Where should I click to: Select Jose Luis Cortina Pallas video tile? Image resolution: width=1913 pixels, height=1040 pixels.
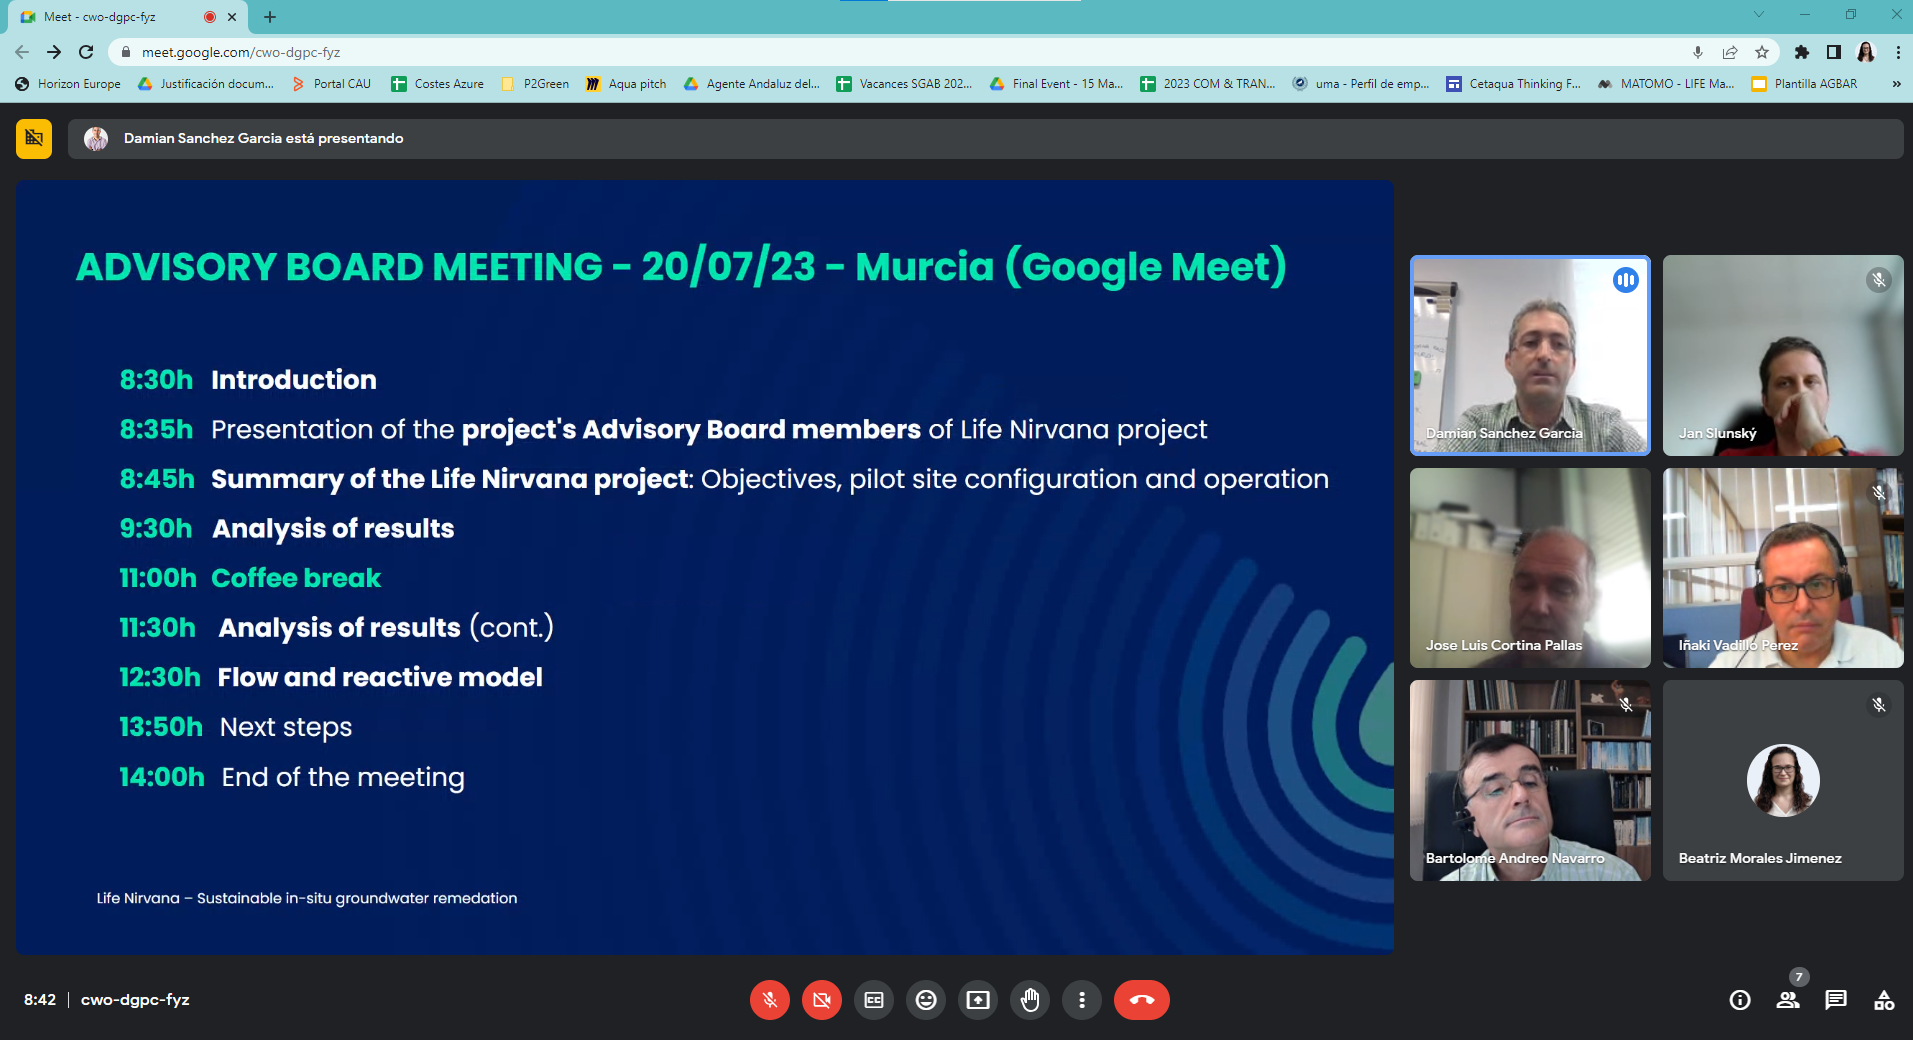(x=1530, y=568)
